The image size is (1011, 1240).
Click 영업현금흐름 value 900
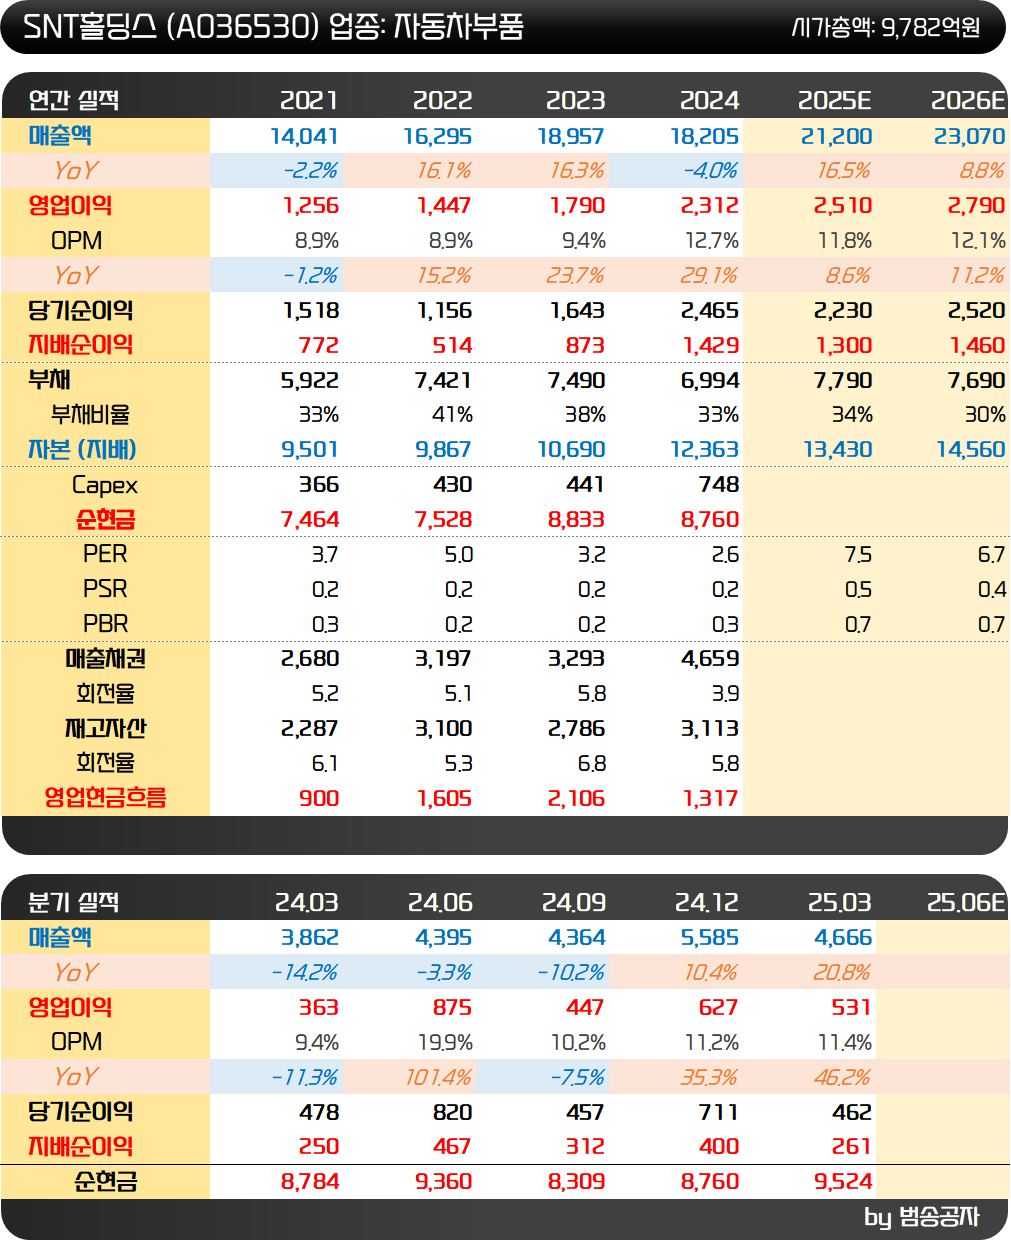319,798
